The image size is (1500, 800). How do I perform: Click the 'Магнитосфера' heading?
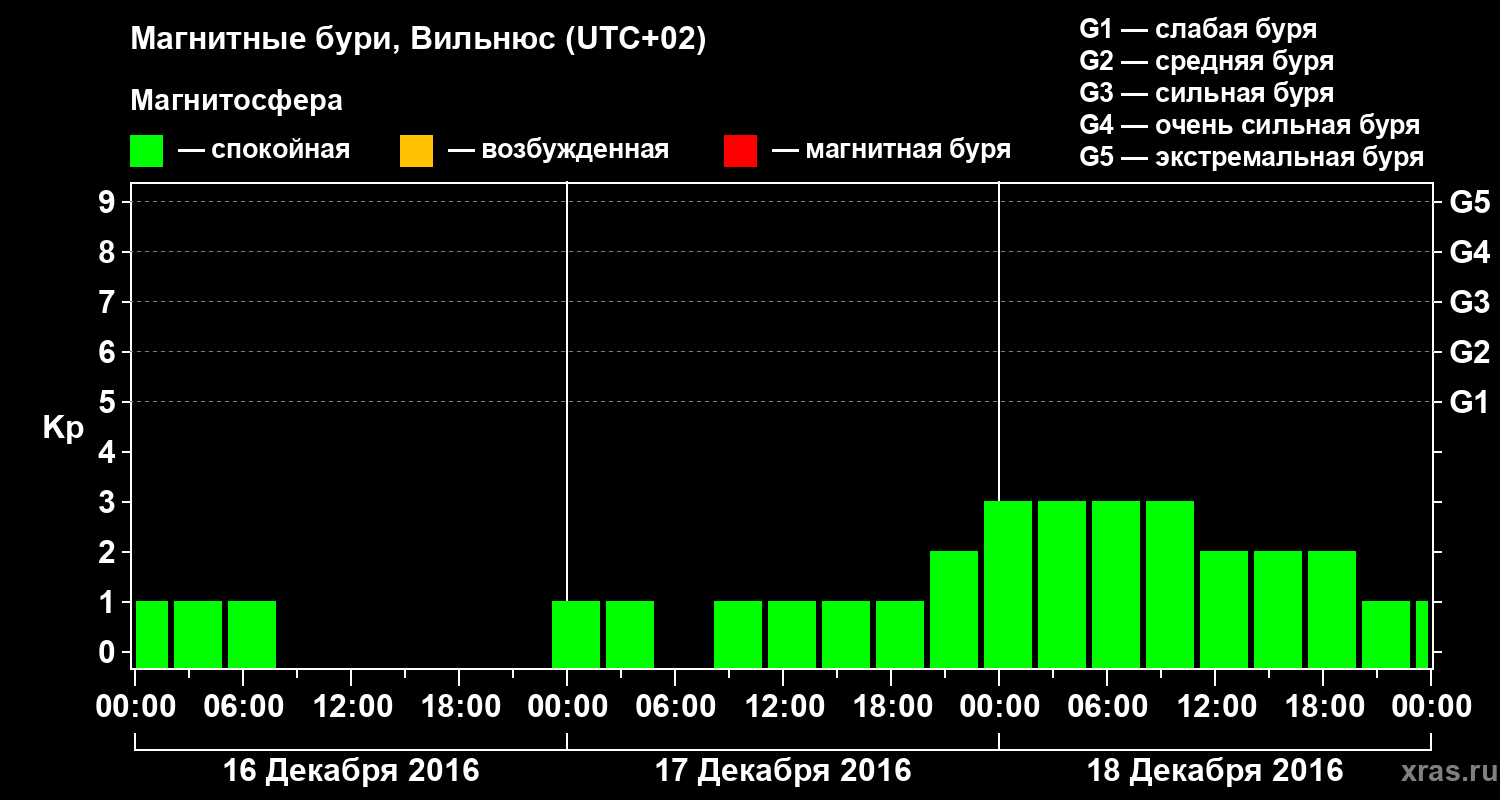tap(236, 101)
